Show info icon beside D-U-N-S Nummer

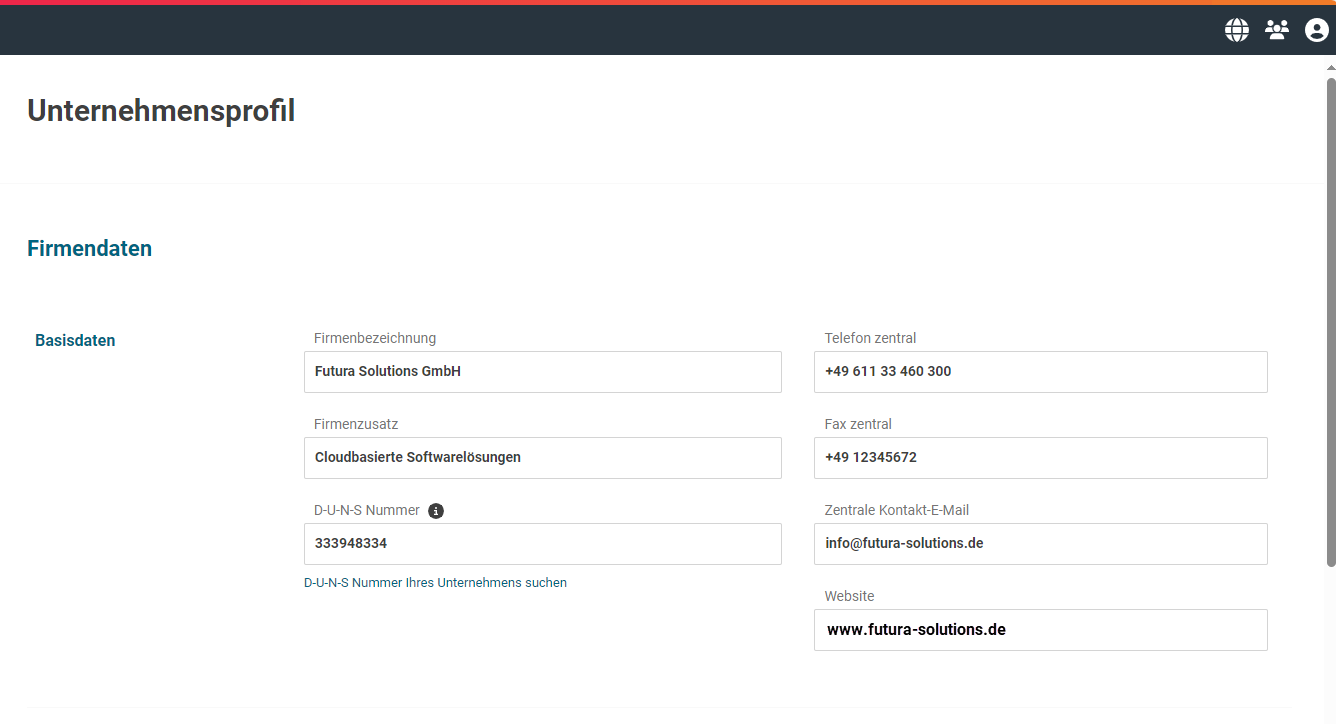pyautogui.click(x=436, y=511)
